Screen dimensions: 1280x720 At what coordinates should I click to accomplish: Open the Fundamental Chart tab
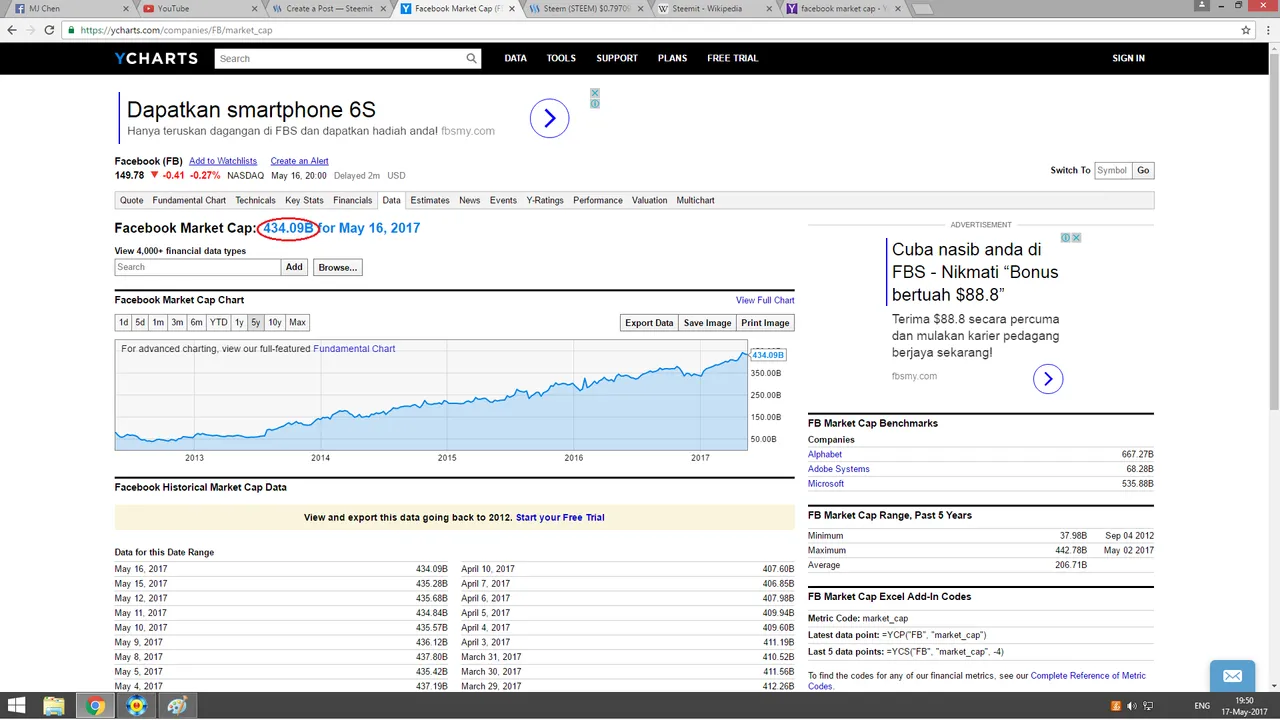click(x=189, y=200)
